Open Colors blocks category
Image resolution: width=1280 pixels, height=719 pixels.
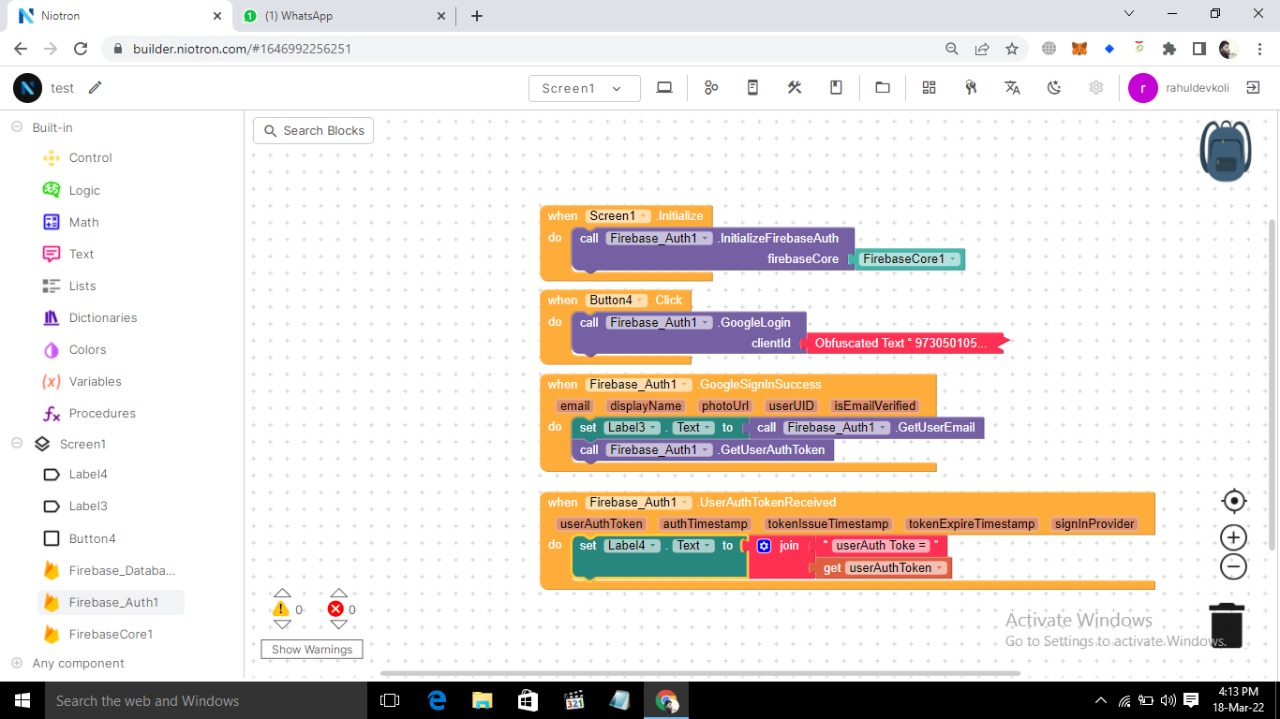coord(87,350)
